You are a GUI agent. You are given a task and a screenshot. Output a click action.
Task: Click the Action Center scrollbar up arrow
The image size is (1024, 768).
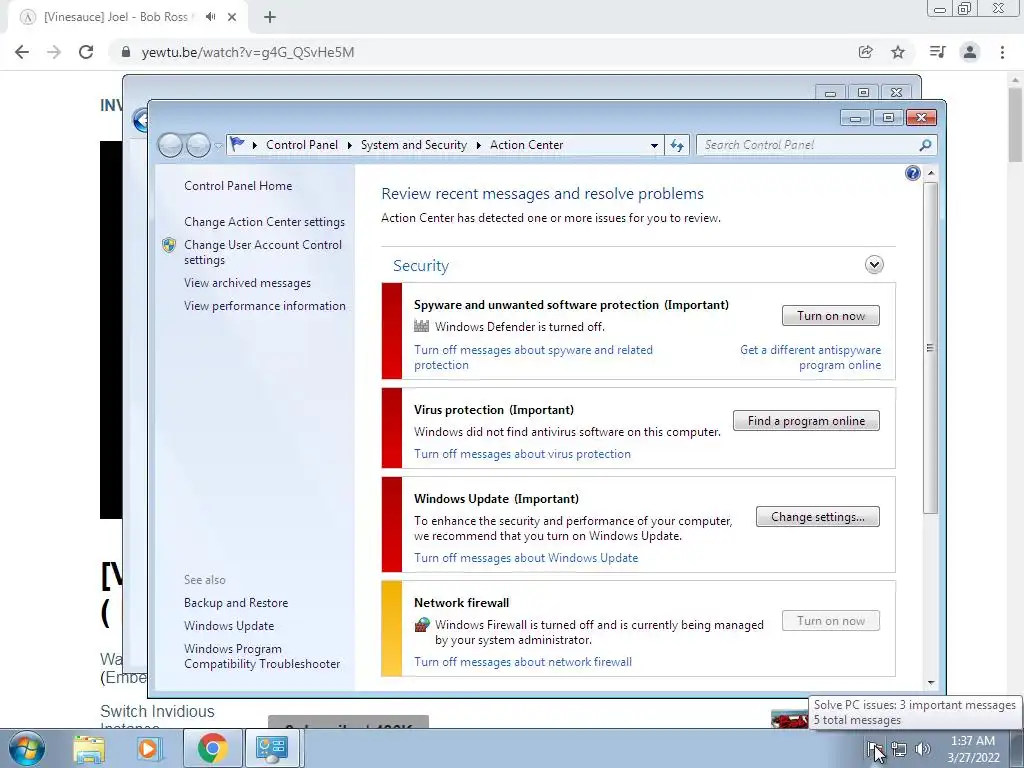click(x=931, y=173)
